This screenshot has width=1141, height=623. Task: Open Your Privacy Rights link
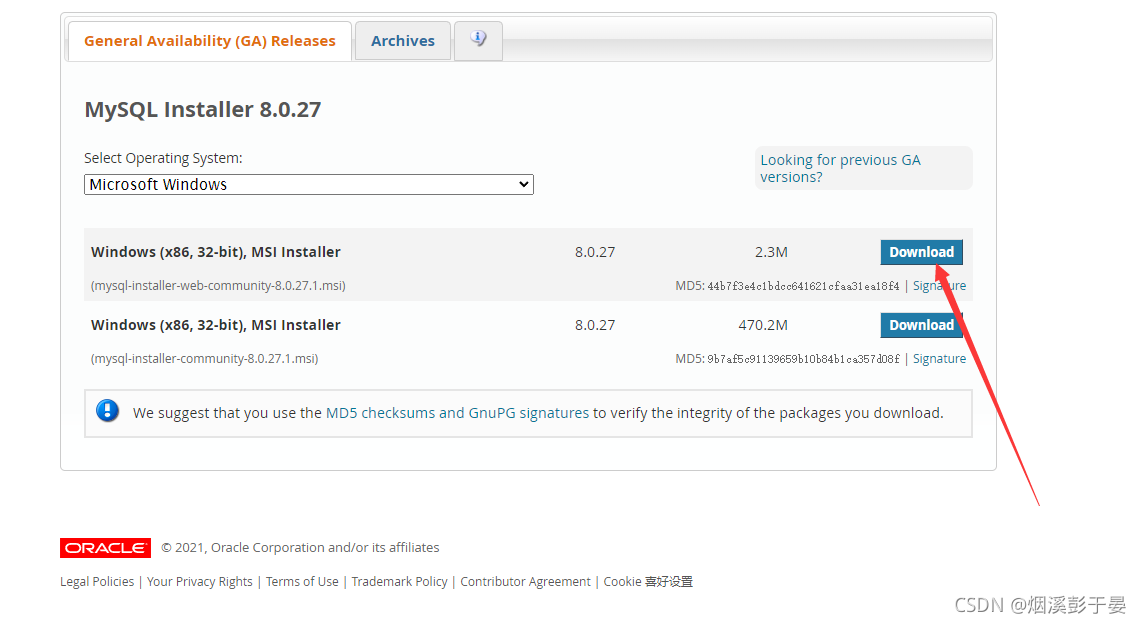click(199, 582)
